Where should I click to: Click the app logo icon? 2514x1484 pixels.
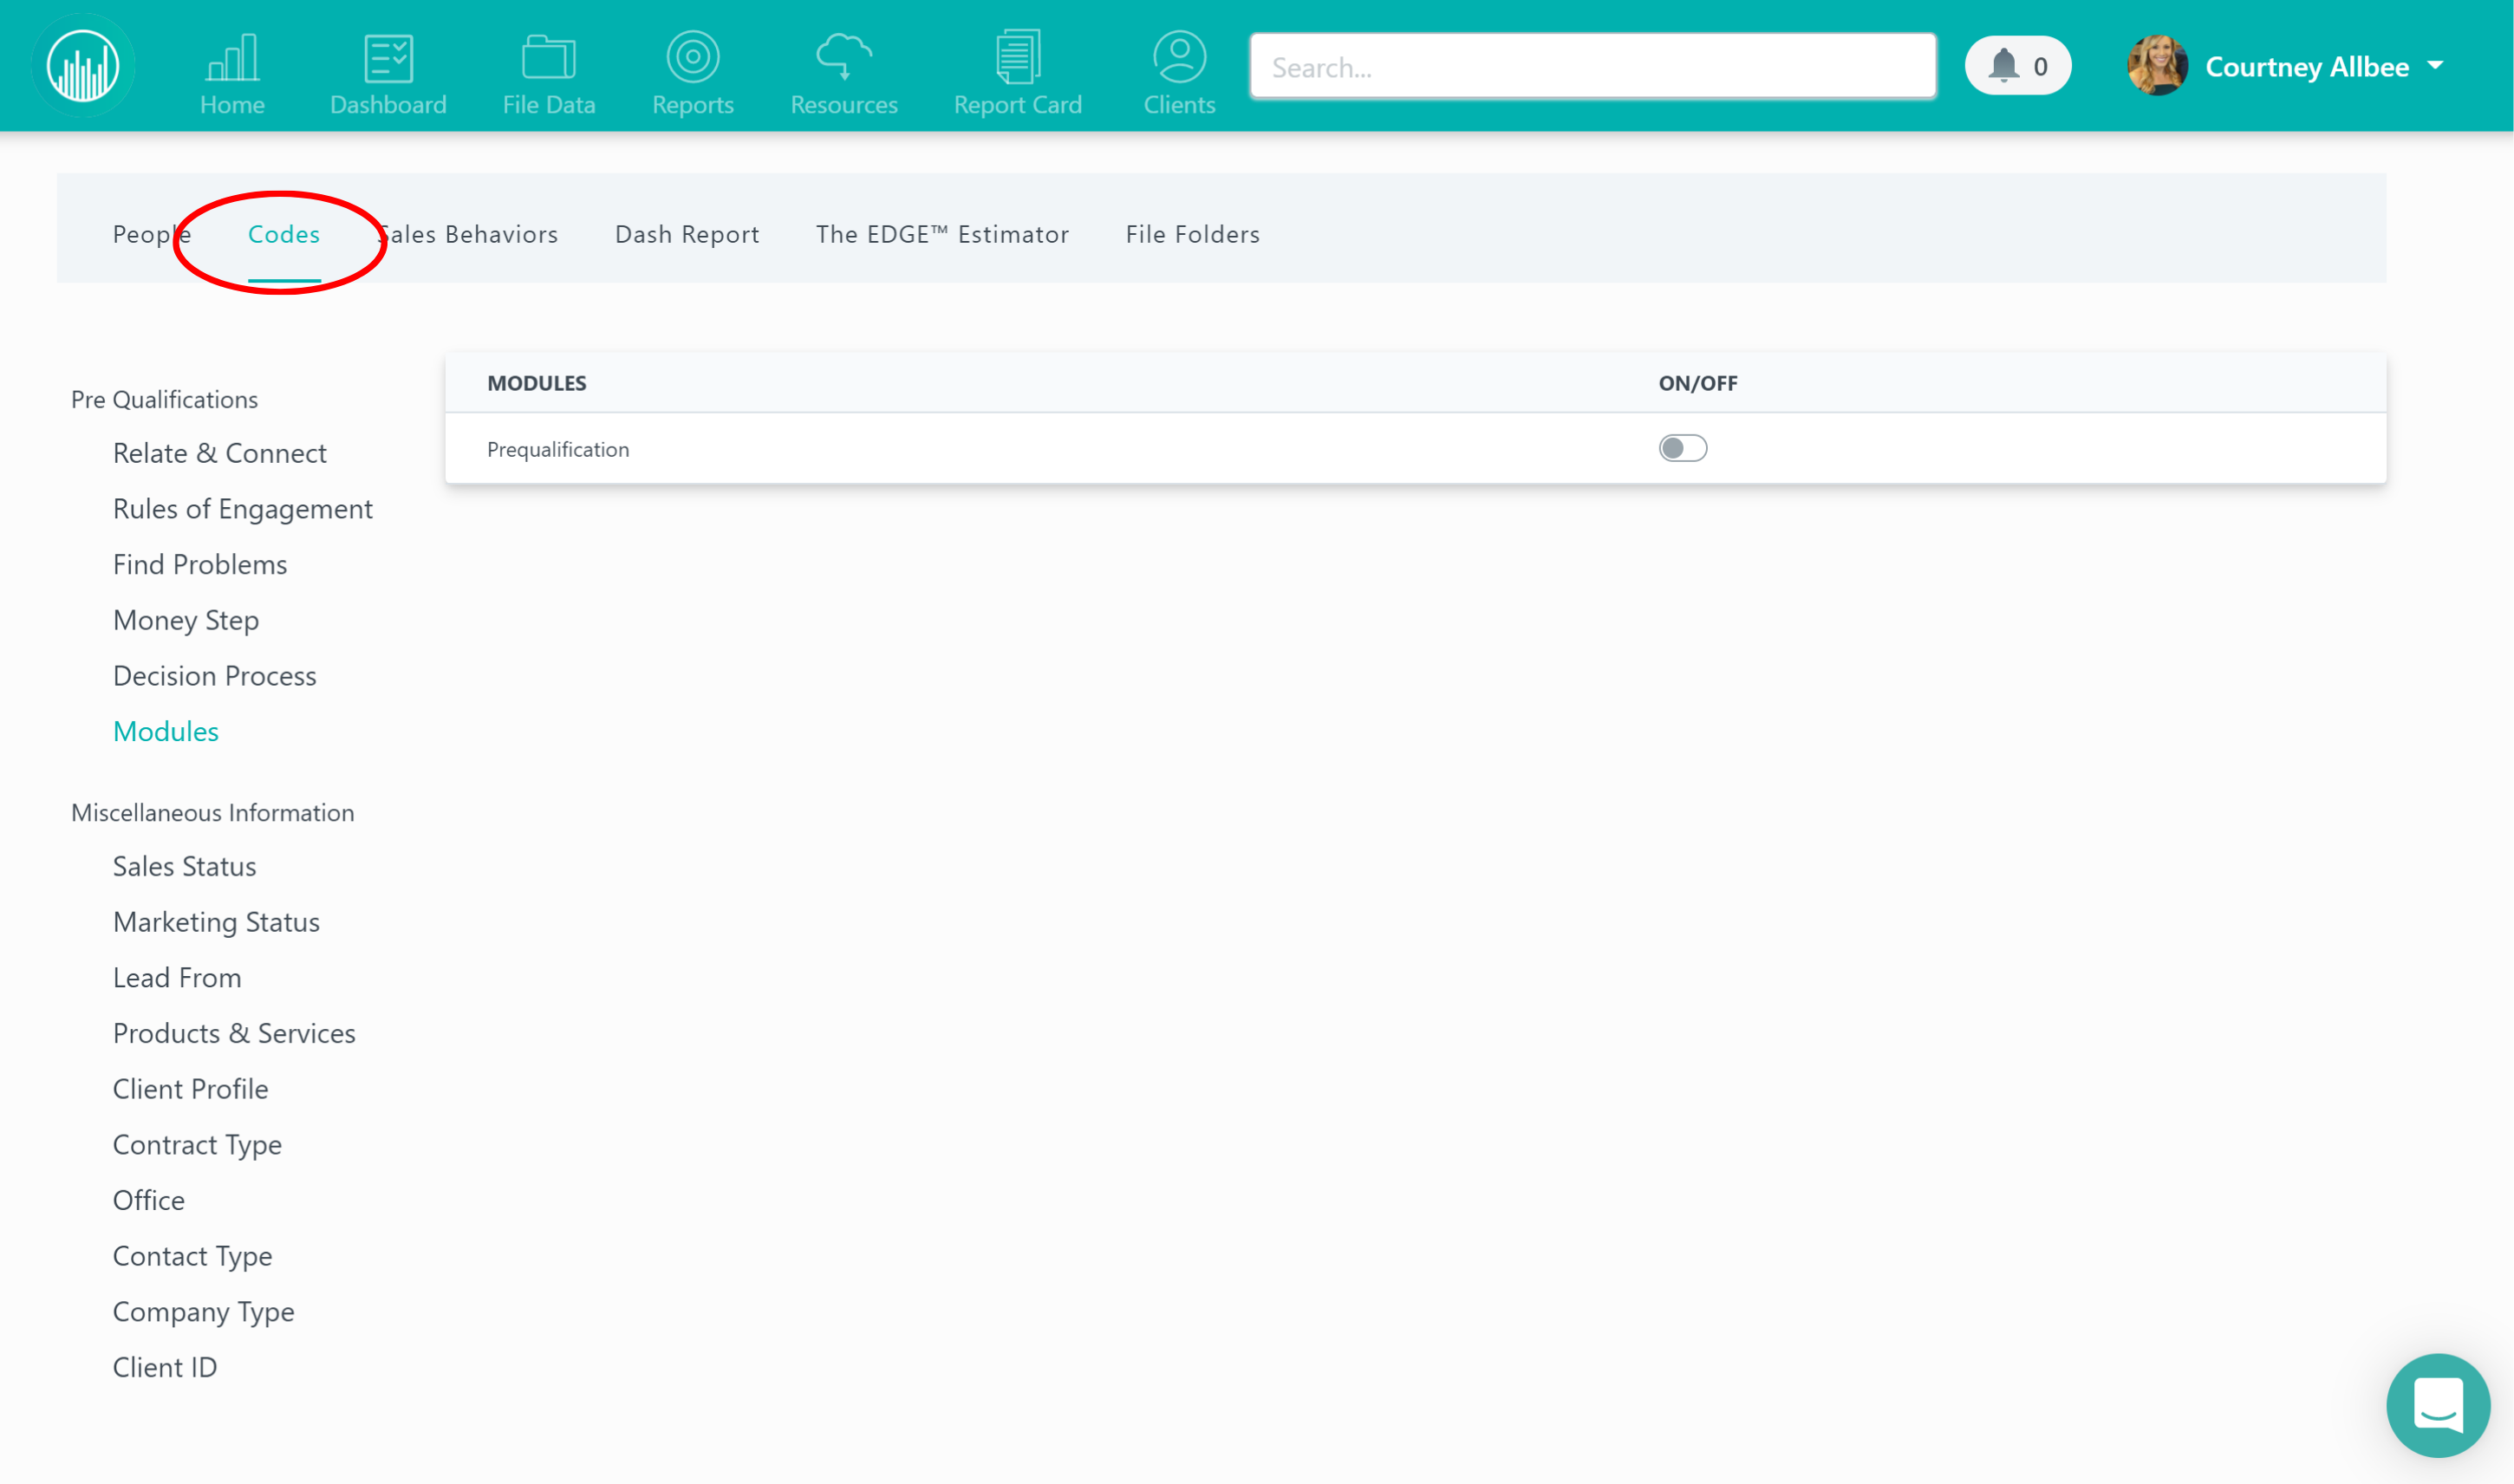[83, 66]
